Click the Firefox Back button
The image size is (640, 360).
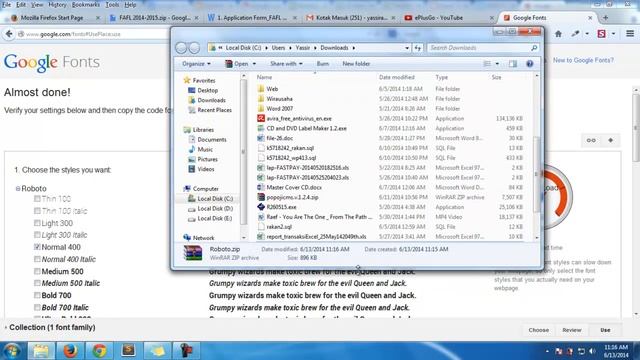[9, 34]
